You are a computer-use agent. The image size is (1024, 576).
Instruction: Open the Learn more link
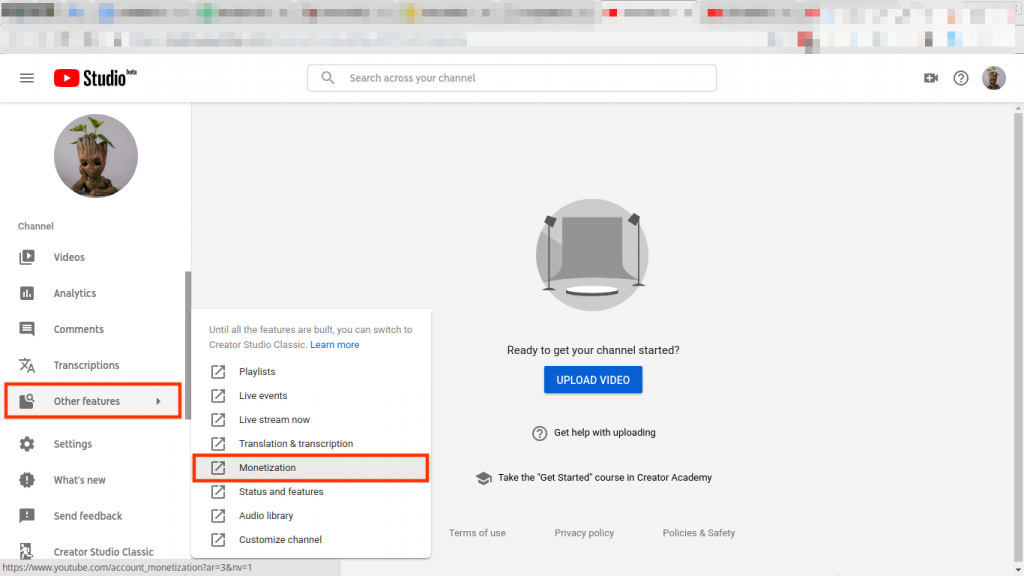[x=335, y=344]
